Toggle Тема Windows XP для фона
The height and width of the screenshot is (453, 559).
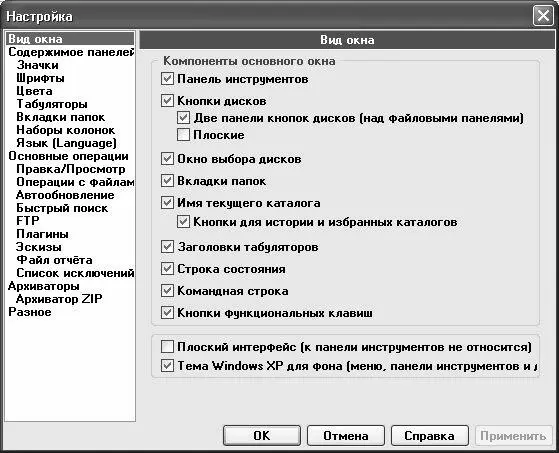point(167,366)
